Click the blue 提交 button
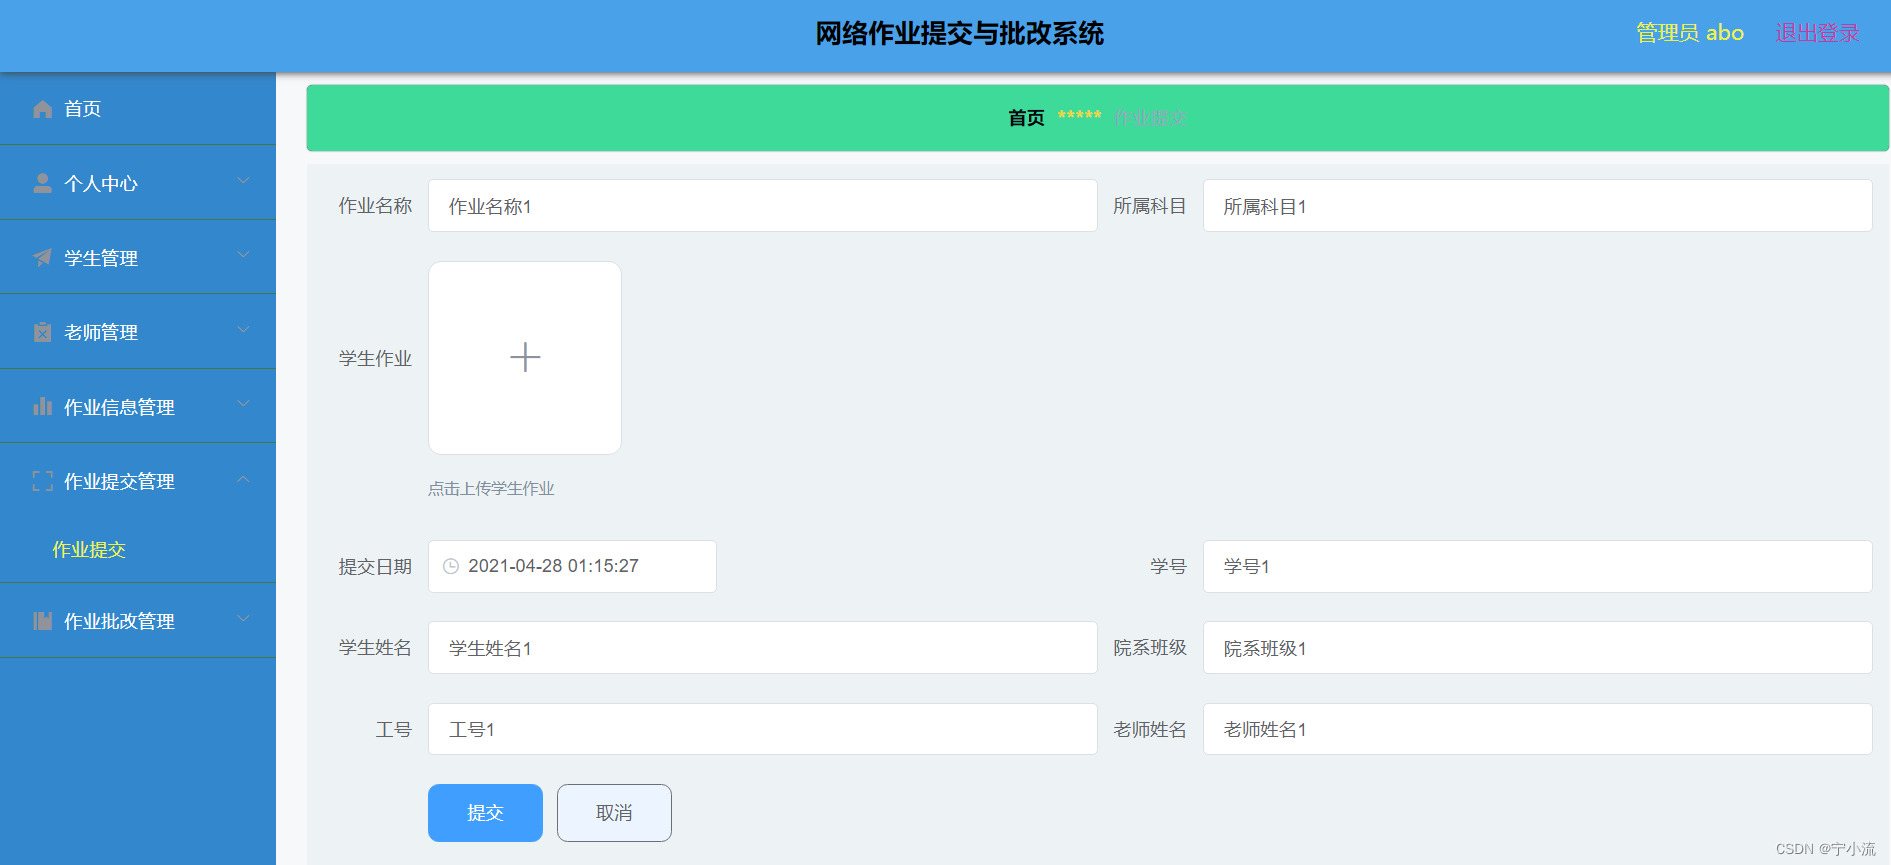Image resolution: width=1891 pixels, height=865 pixels. [485, 813]
